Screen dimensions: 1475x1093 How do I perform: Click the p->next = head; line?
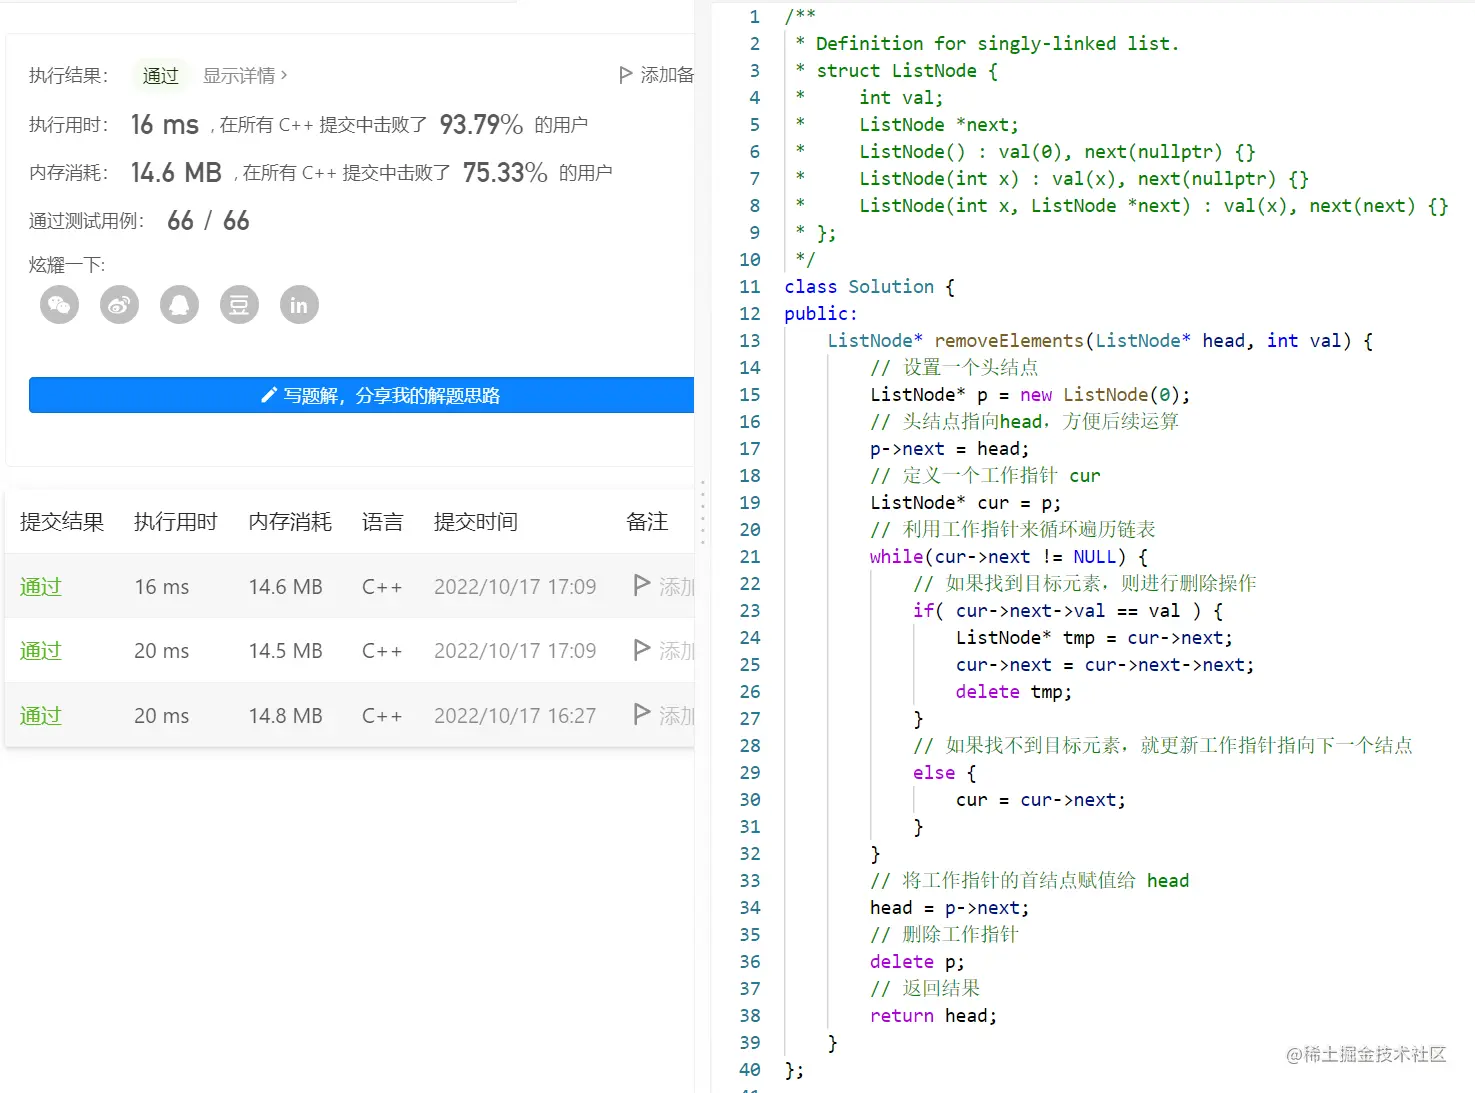(949, 449)
